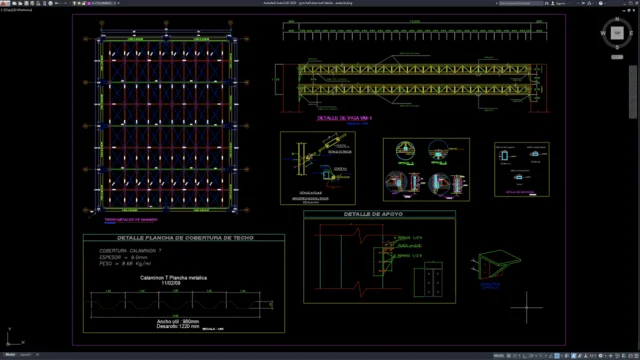Click the N compass letter on ViewCube
Viewport: 640px width, 360px height.
(x=617, y=19)
